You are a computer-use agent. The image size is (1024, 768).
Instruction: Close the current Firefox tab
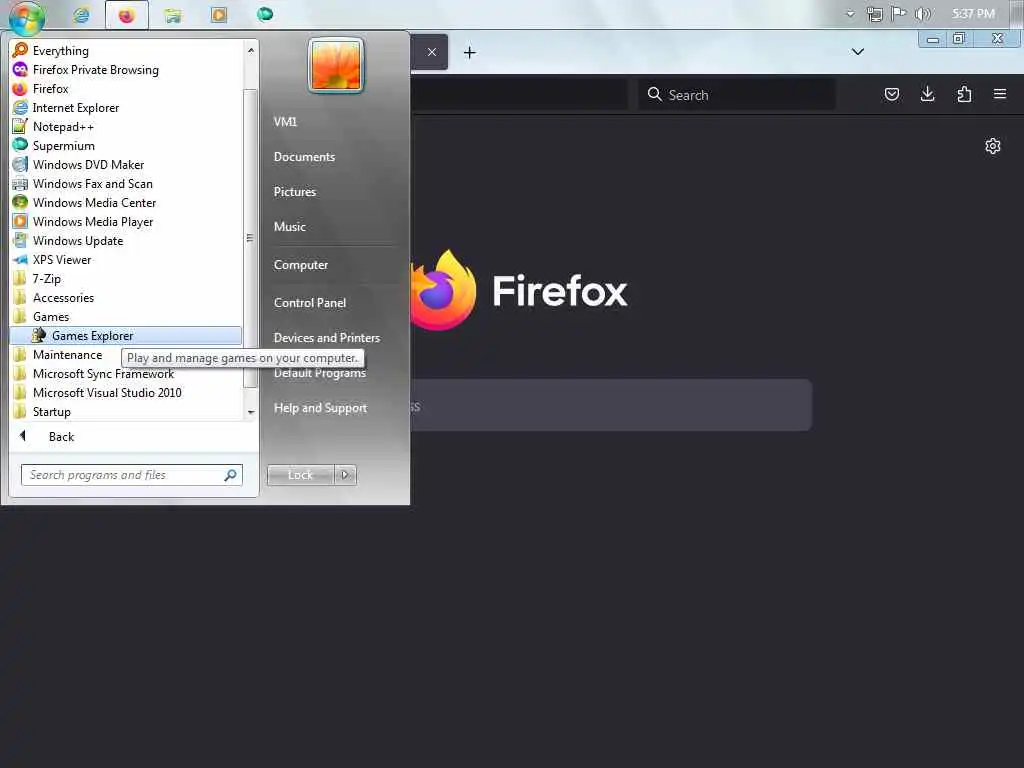[x=432, y=52]
